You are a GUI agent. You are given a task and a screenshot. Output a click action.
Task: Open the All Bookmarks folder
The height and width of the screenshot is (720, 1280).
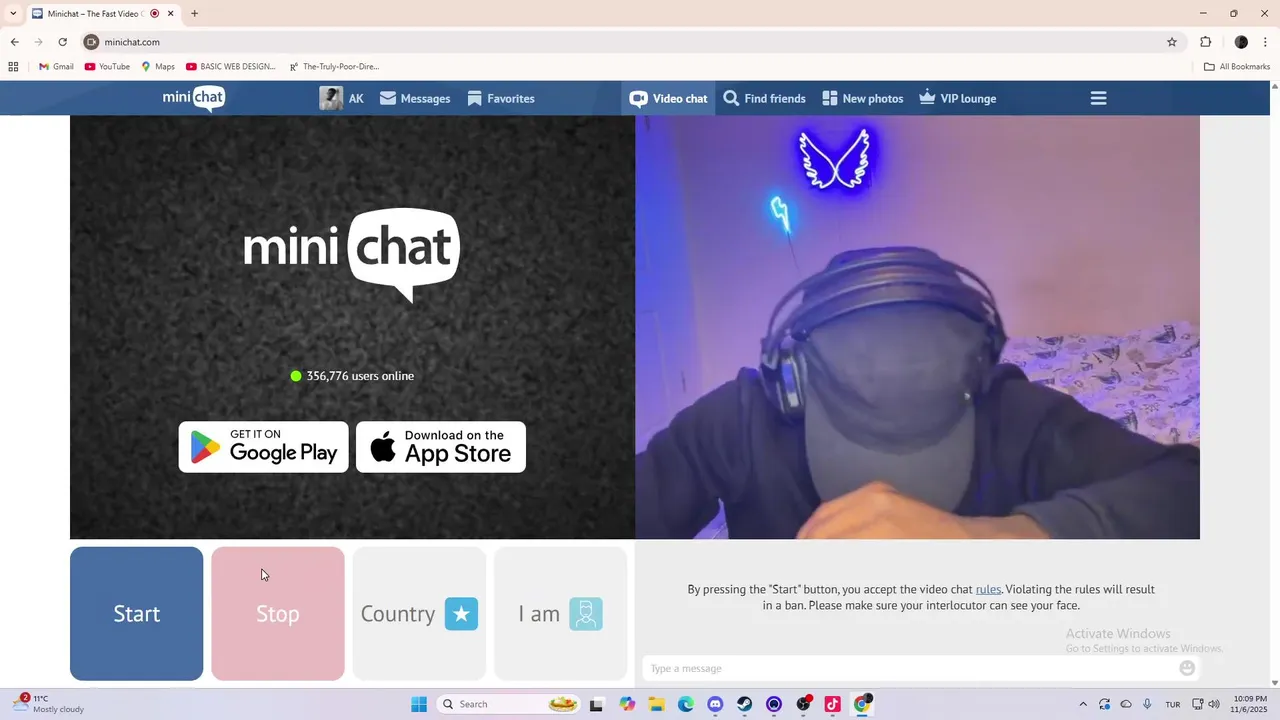pyautogui.click(x=1237, y=67)
